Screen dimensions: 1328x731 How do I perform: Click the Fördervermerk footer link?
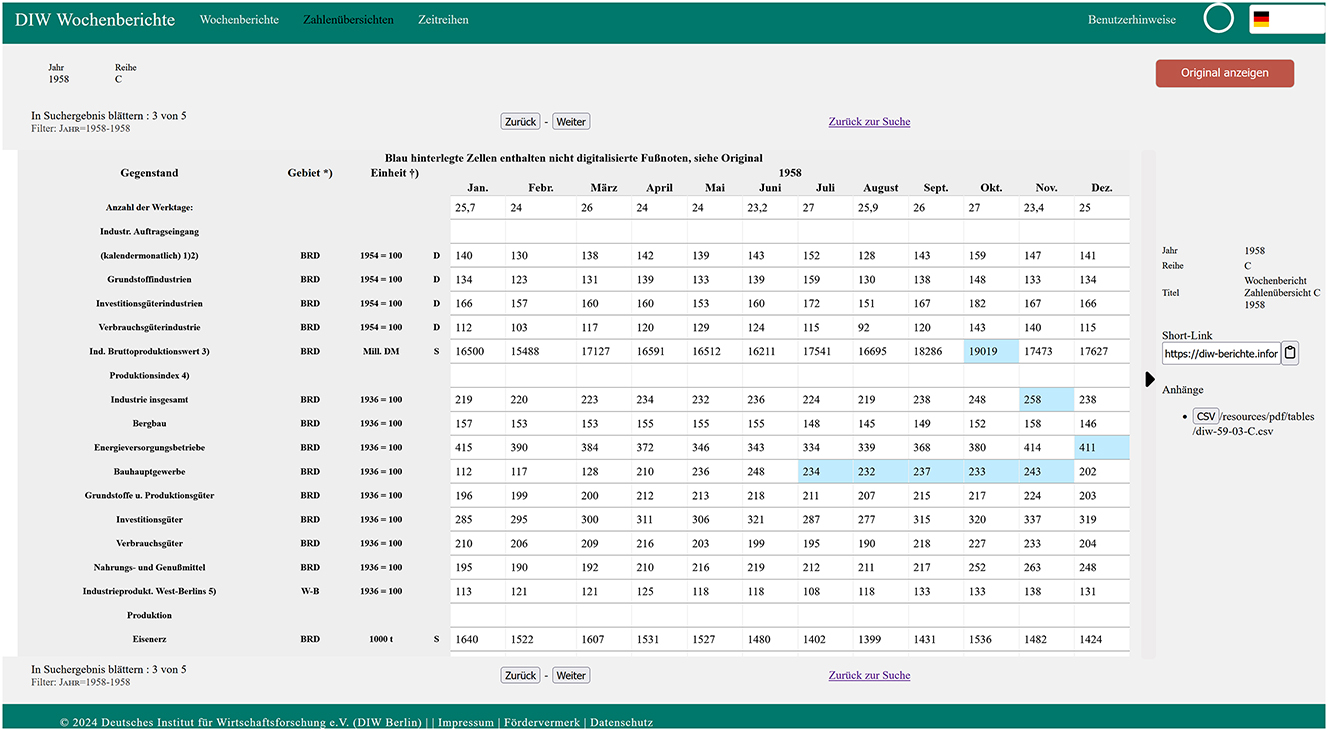(x=540, y=722)
